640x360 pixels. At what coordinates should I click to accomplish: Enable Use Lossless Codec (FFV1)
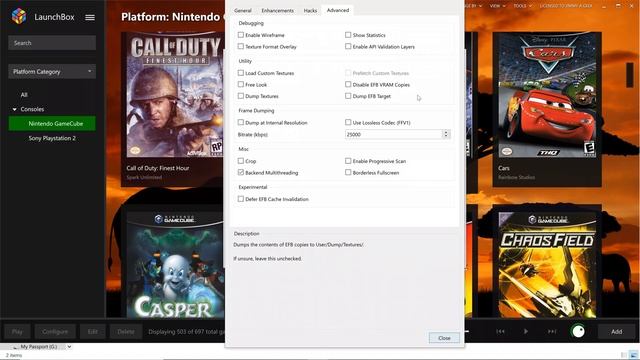(348, 122)
